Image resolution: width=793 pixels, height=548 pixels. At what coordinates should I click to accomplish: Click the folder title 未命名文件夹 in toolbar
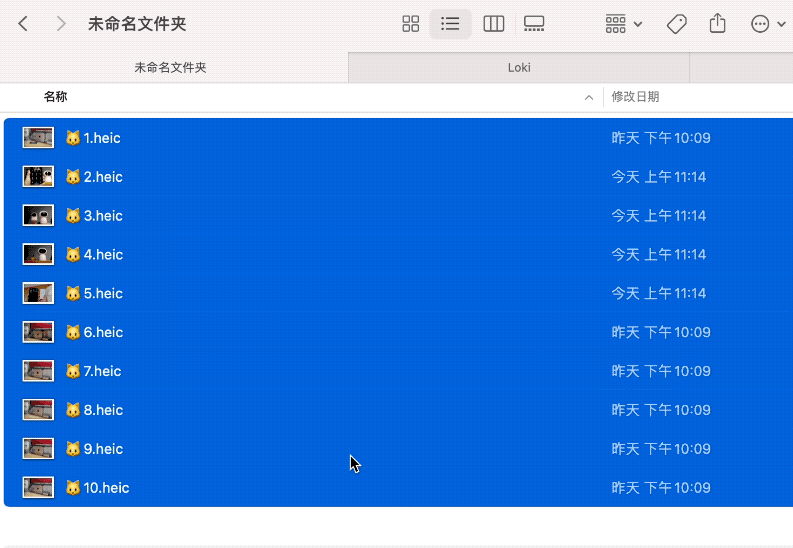pyautogui.click(x=137, y=24)
